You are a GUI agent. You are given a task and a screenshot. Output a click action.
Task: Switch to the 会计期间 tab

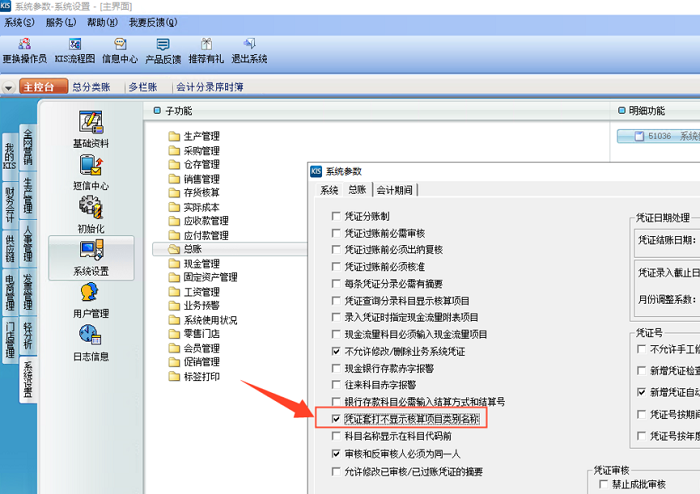click(393, 189)
